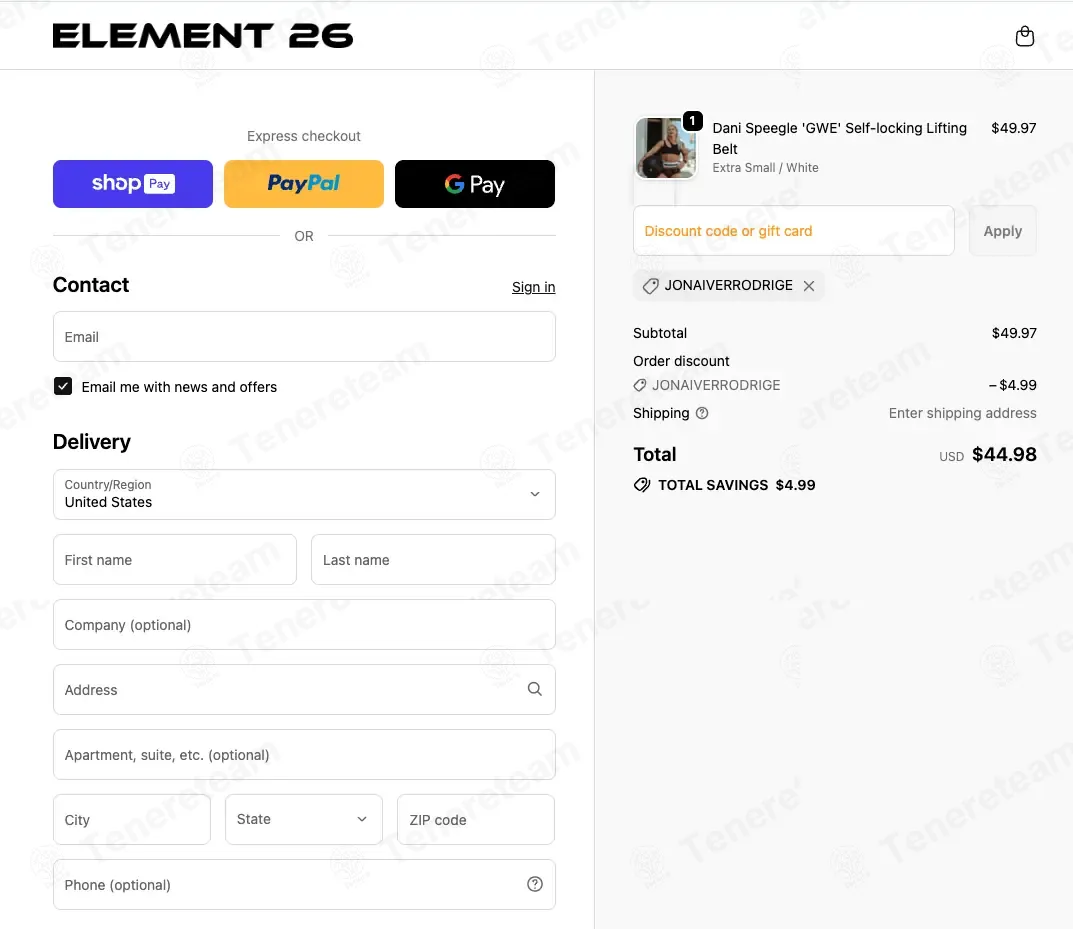Remove the JONAIVERRODRIGE discount code tag
This screenshot has height=929, width=1073.
tap(809, 286)
